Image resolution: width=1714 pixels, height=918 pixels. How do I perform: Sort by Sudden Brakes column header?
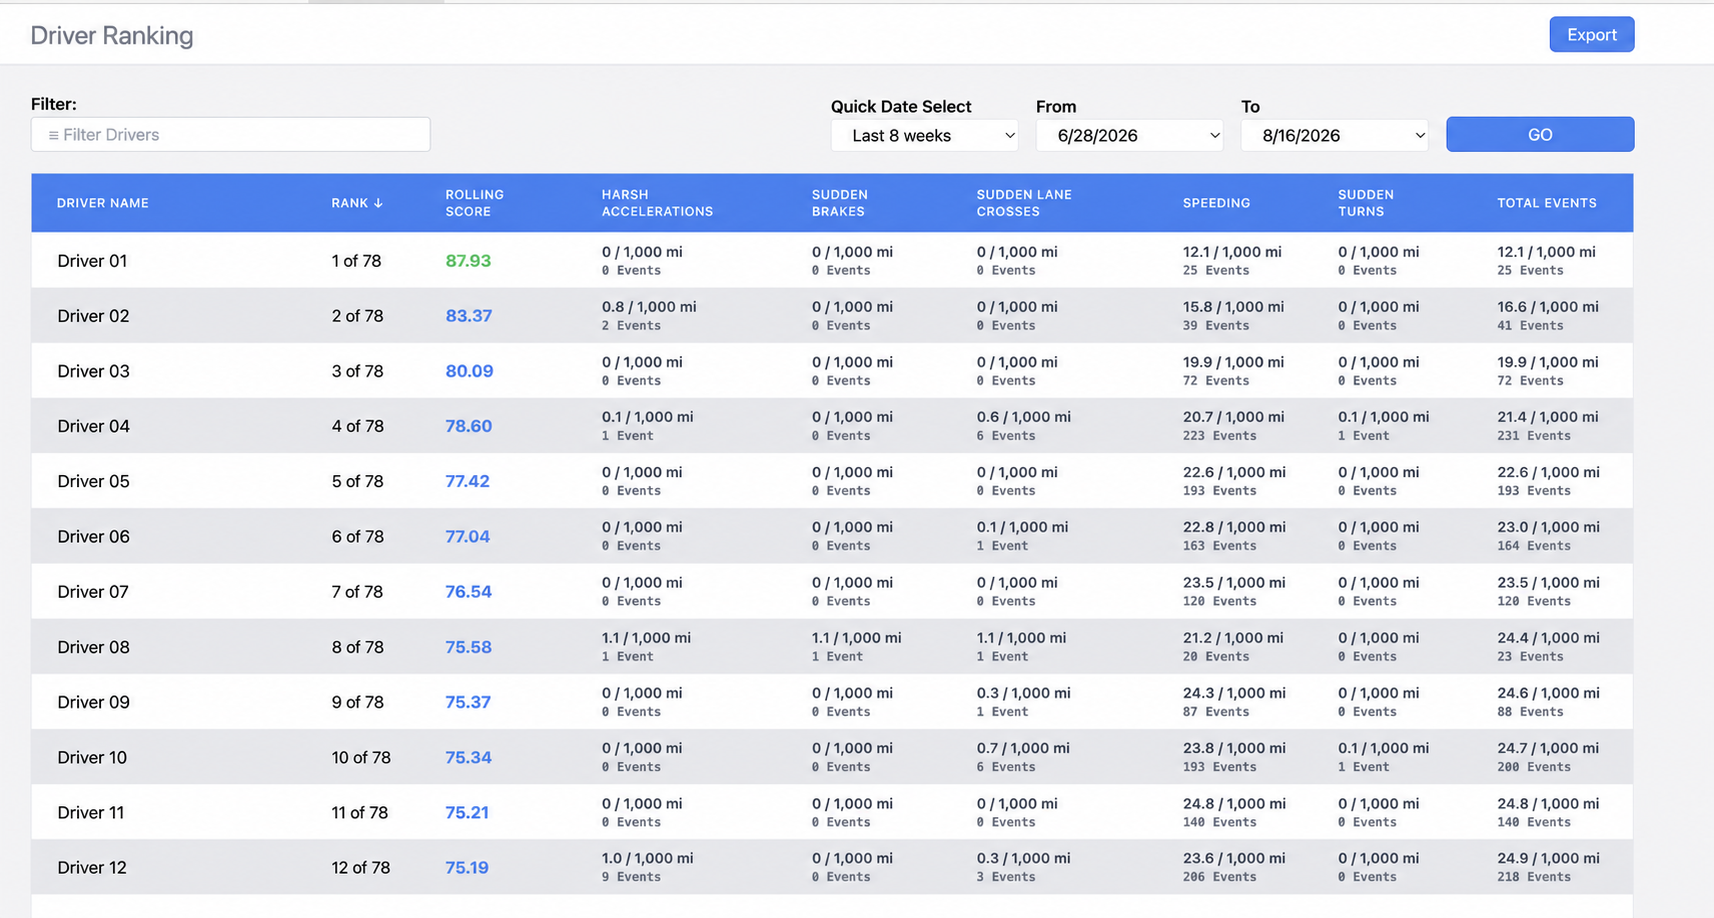tap(840, 203)
